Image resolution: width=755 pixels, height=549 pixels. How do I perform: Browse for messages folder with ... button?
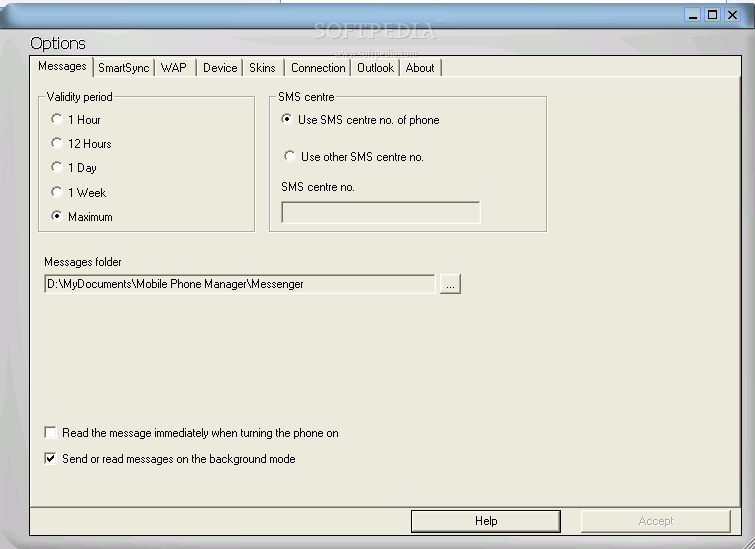450,284
